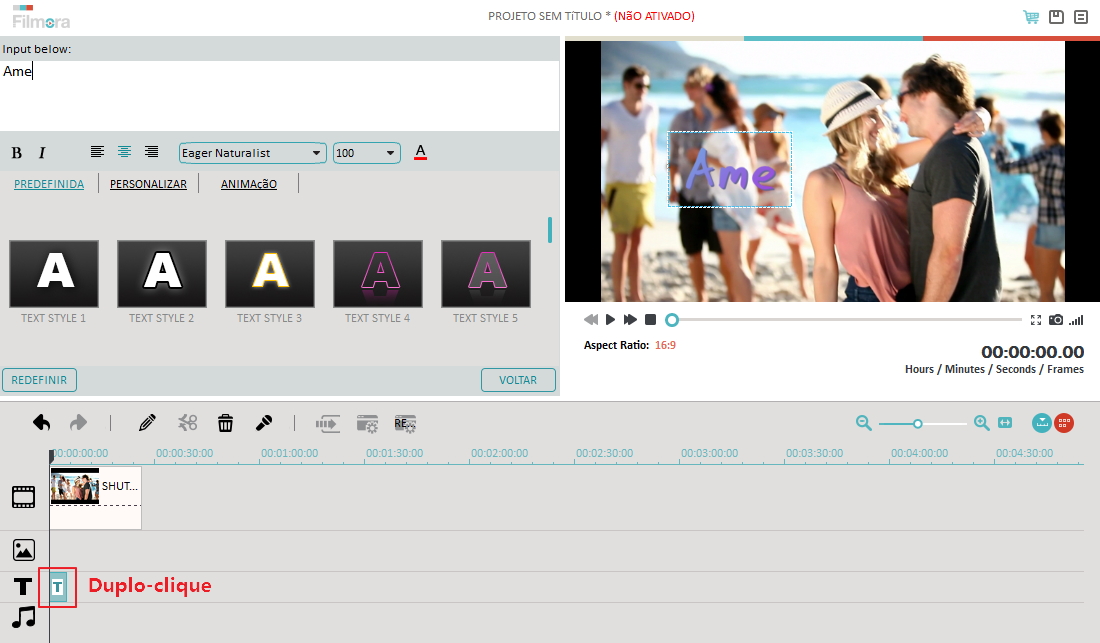Select the TEXT STYLE 3 preset thumbnail
1100x643 pixels.
click(270, 273)
